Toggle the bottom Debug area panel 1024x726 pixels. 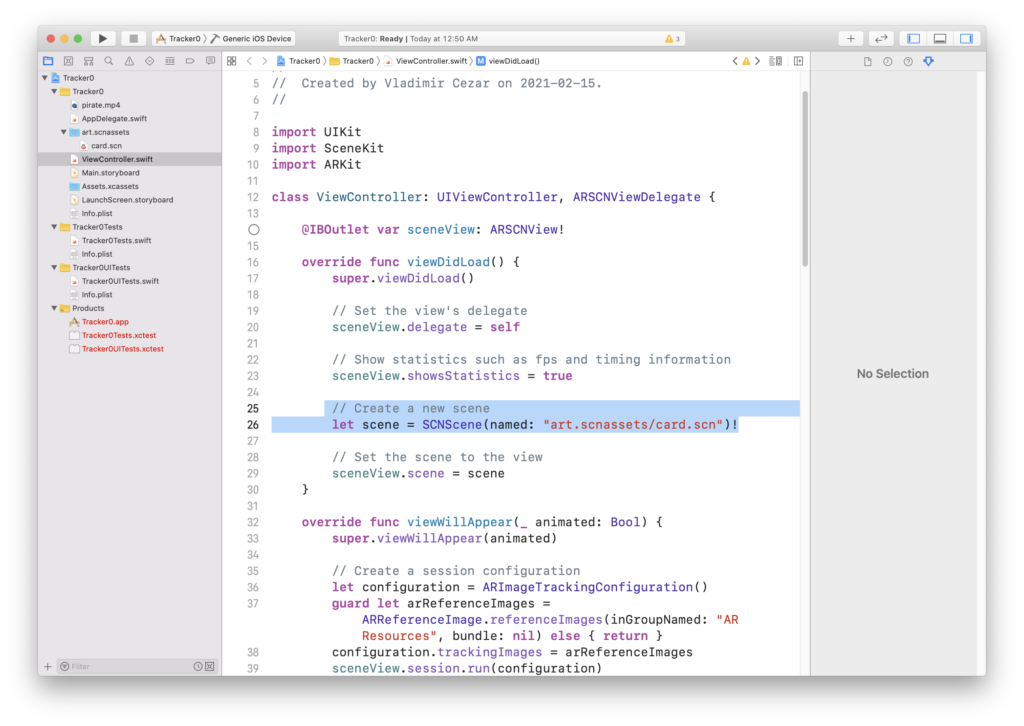940,39
